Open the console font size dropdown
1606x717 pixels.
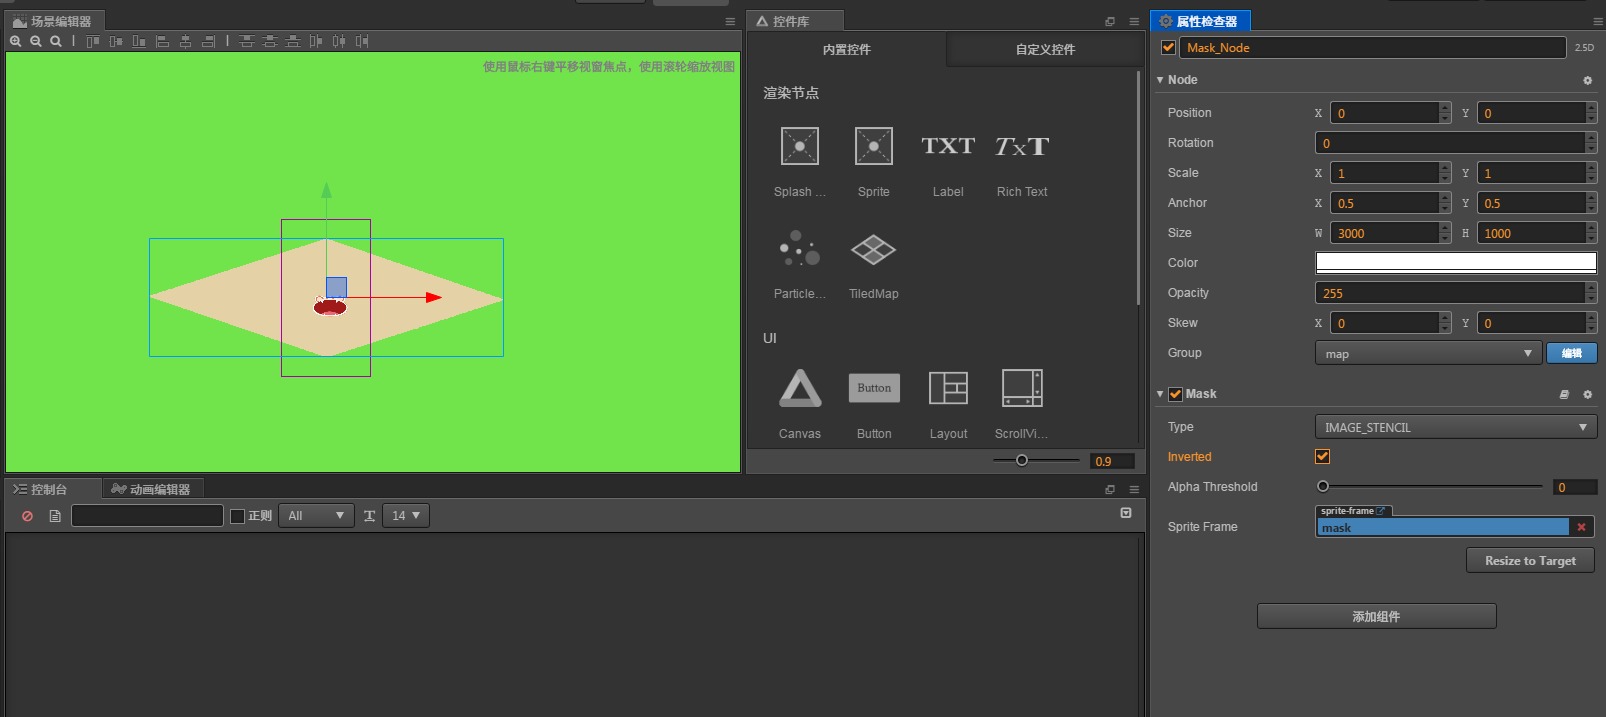405,516
